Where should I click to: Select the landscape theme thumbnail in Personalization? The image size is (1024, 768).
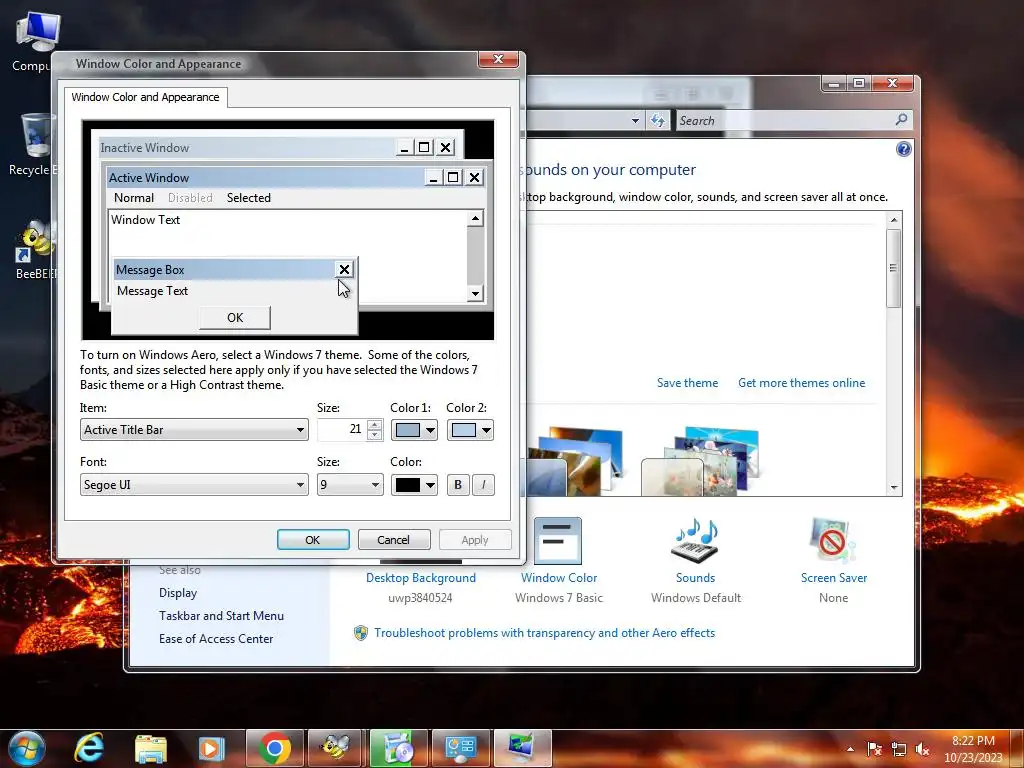click(575, 460)
